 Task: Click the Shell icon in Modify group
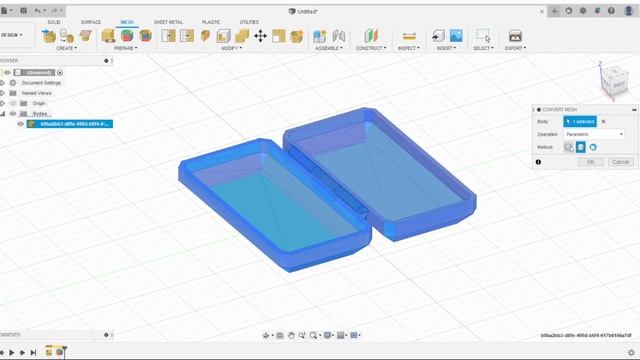223,36
